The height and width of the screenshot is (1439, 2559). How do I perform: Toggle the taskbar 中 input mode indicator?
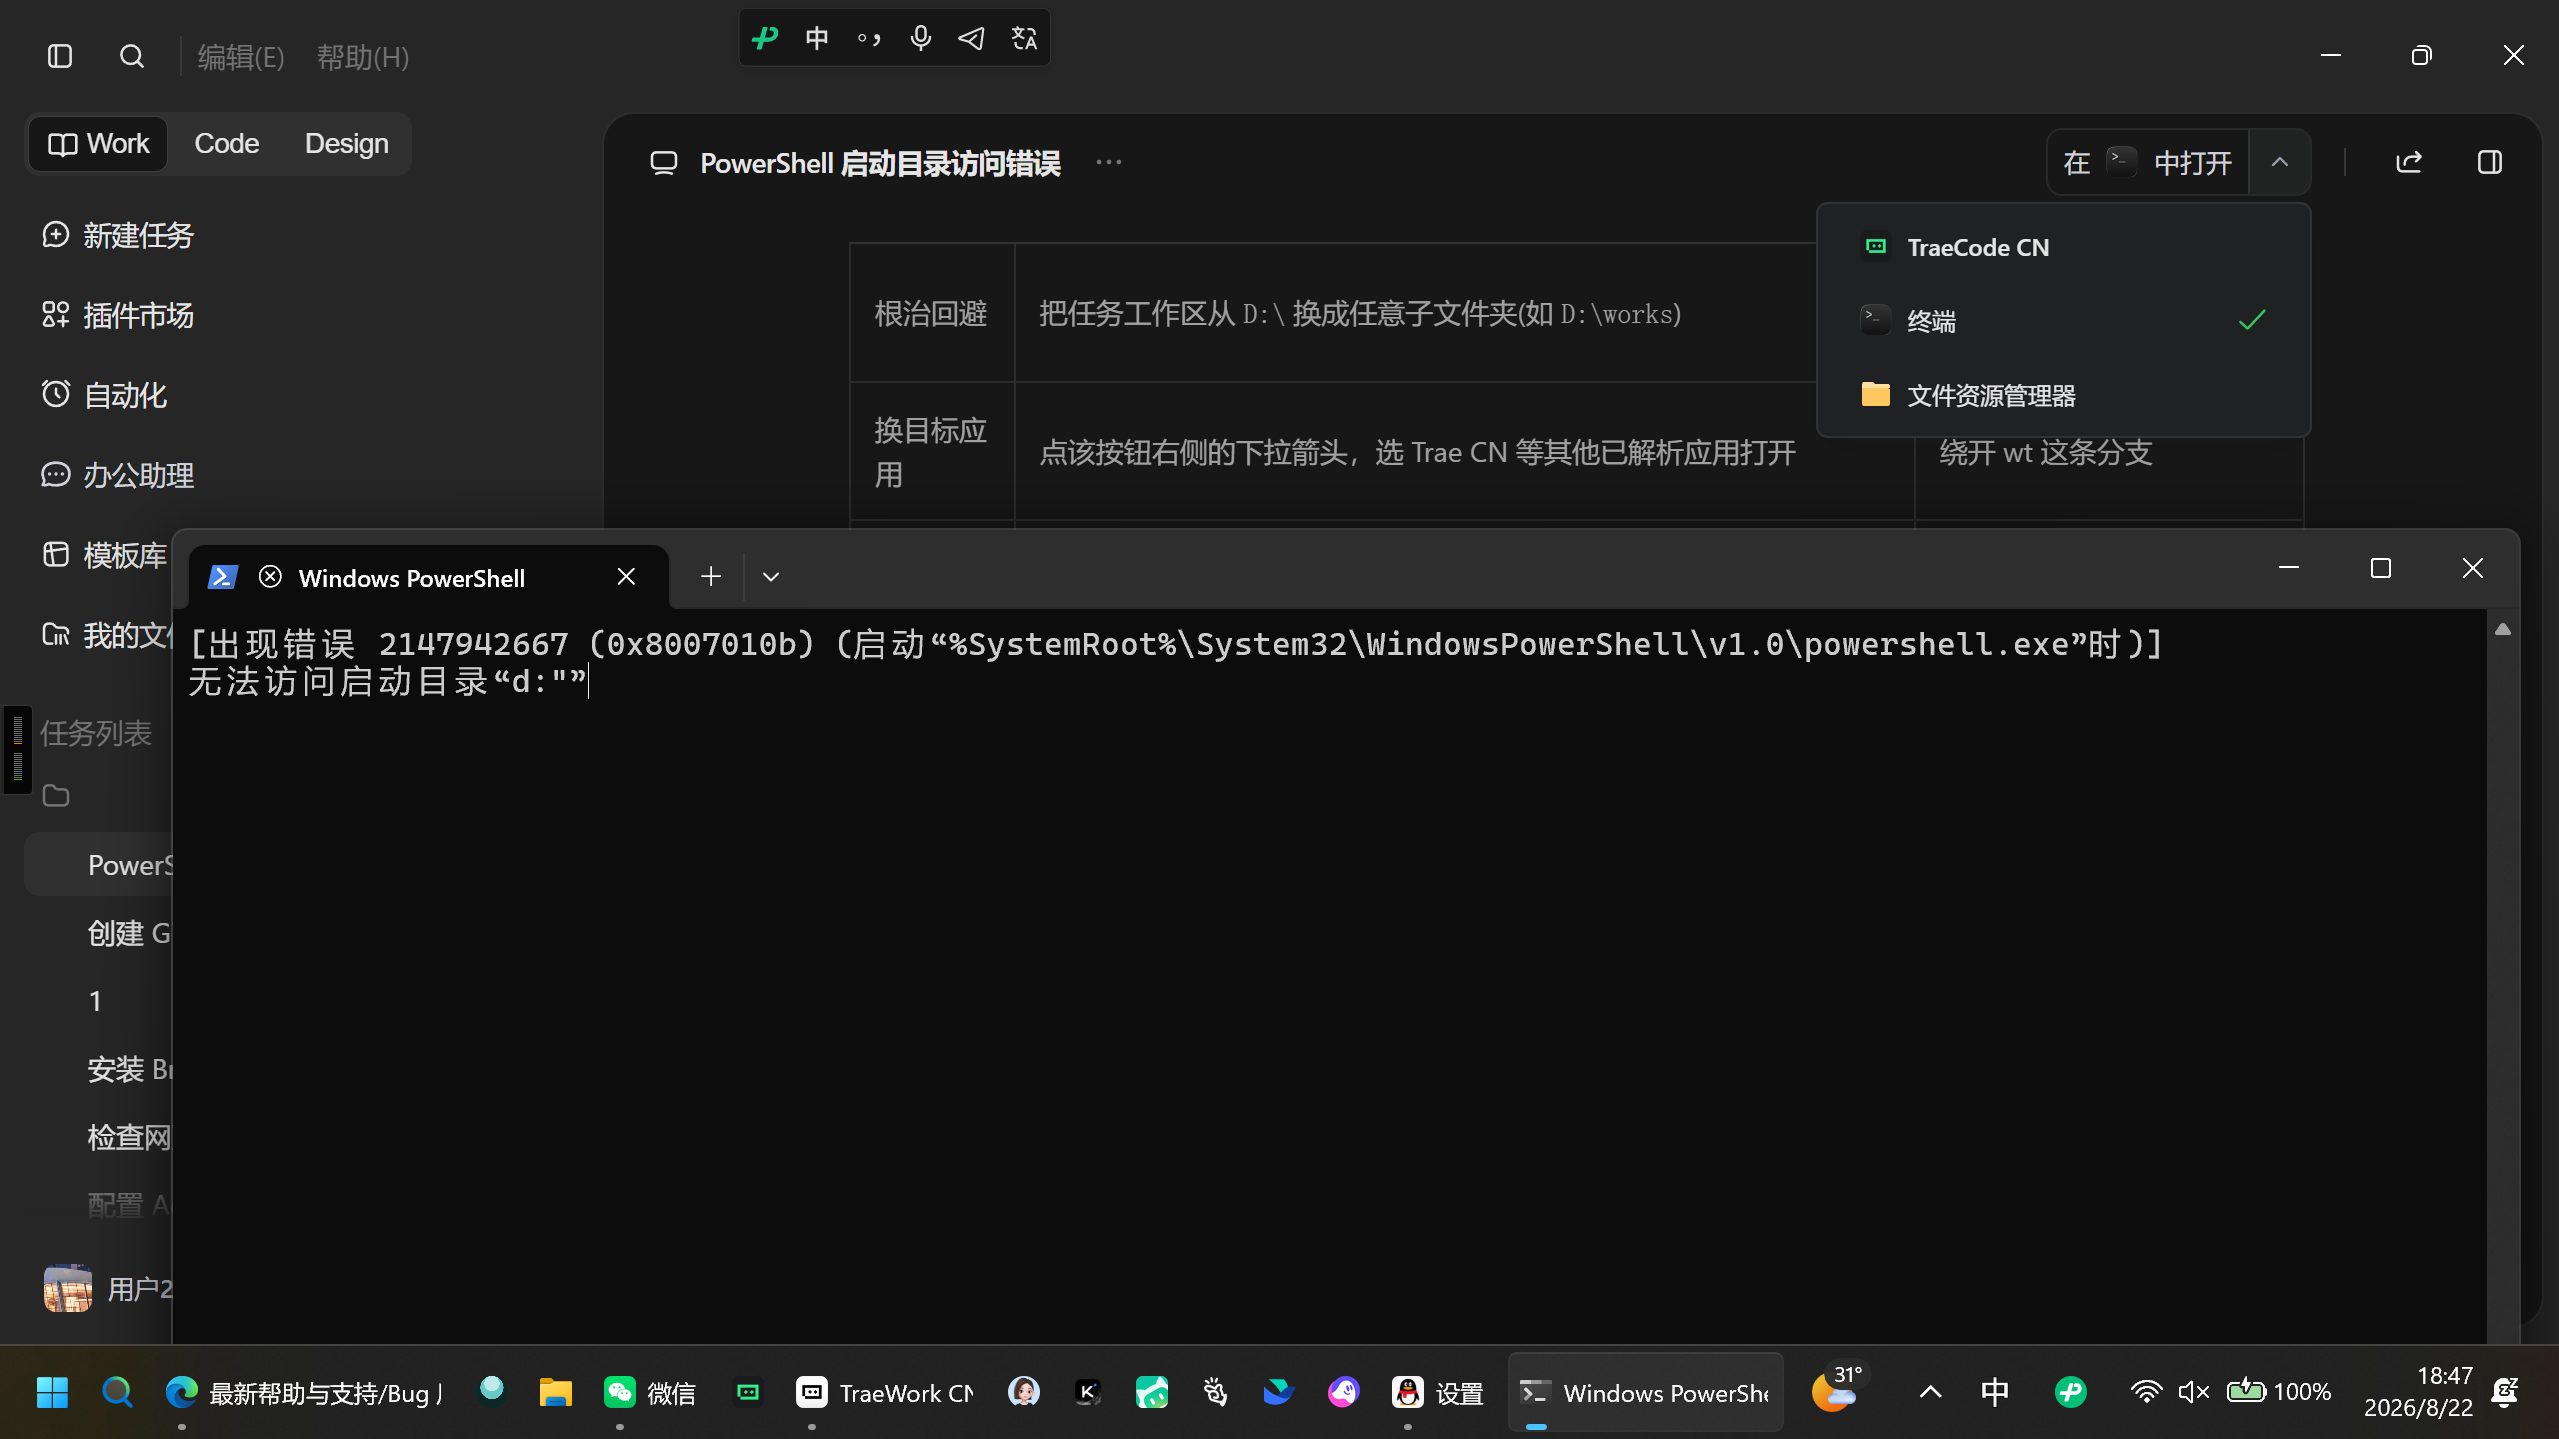click(1995, 1392)
